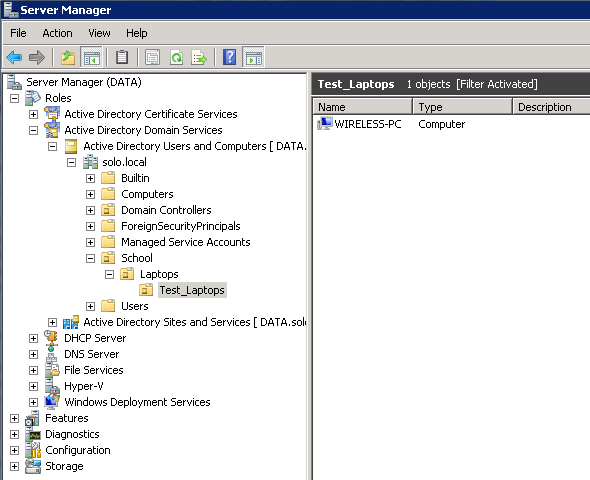Image resolution: width=590 pixels, height=480 pixels.
Task: Open the View menu
Action: point(99,33)
